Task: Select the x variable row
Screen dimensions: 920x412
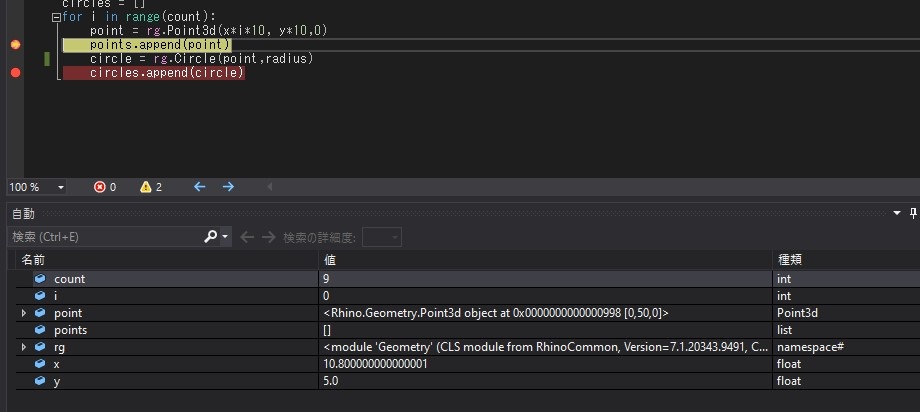Action: point(468,364)
